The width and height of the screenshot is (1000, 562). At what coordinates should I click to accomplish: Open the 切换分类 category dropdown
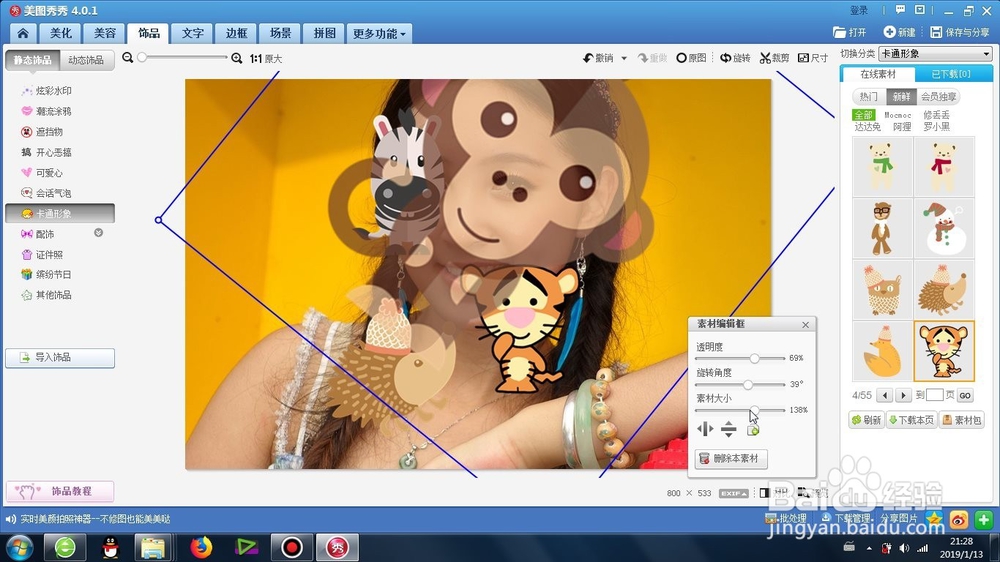coord(935,54)
